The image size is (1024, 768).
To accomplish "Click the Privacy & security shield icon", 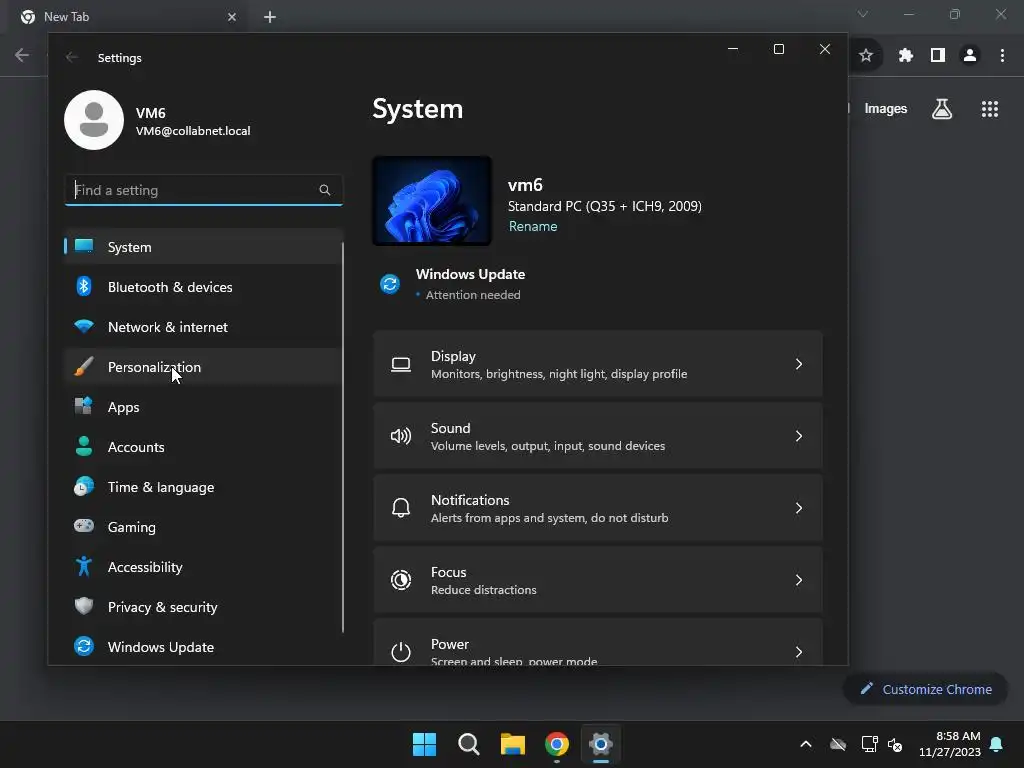I will (84, 606).
